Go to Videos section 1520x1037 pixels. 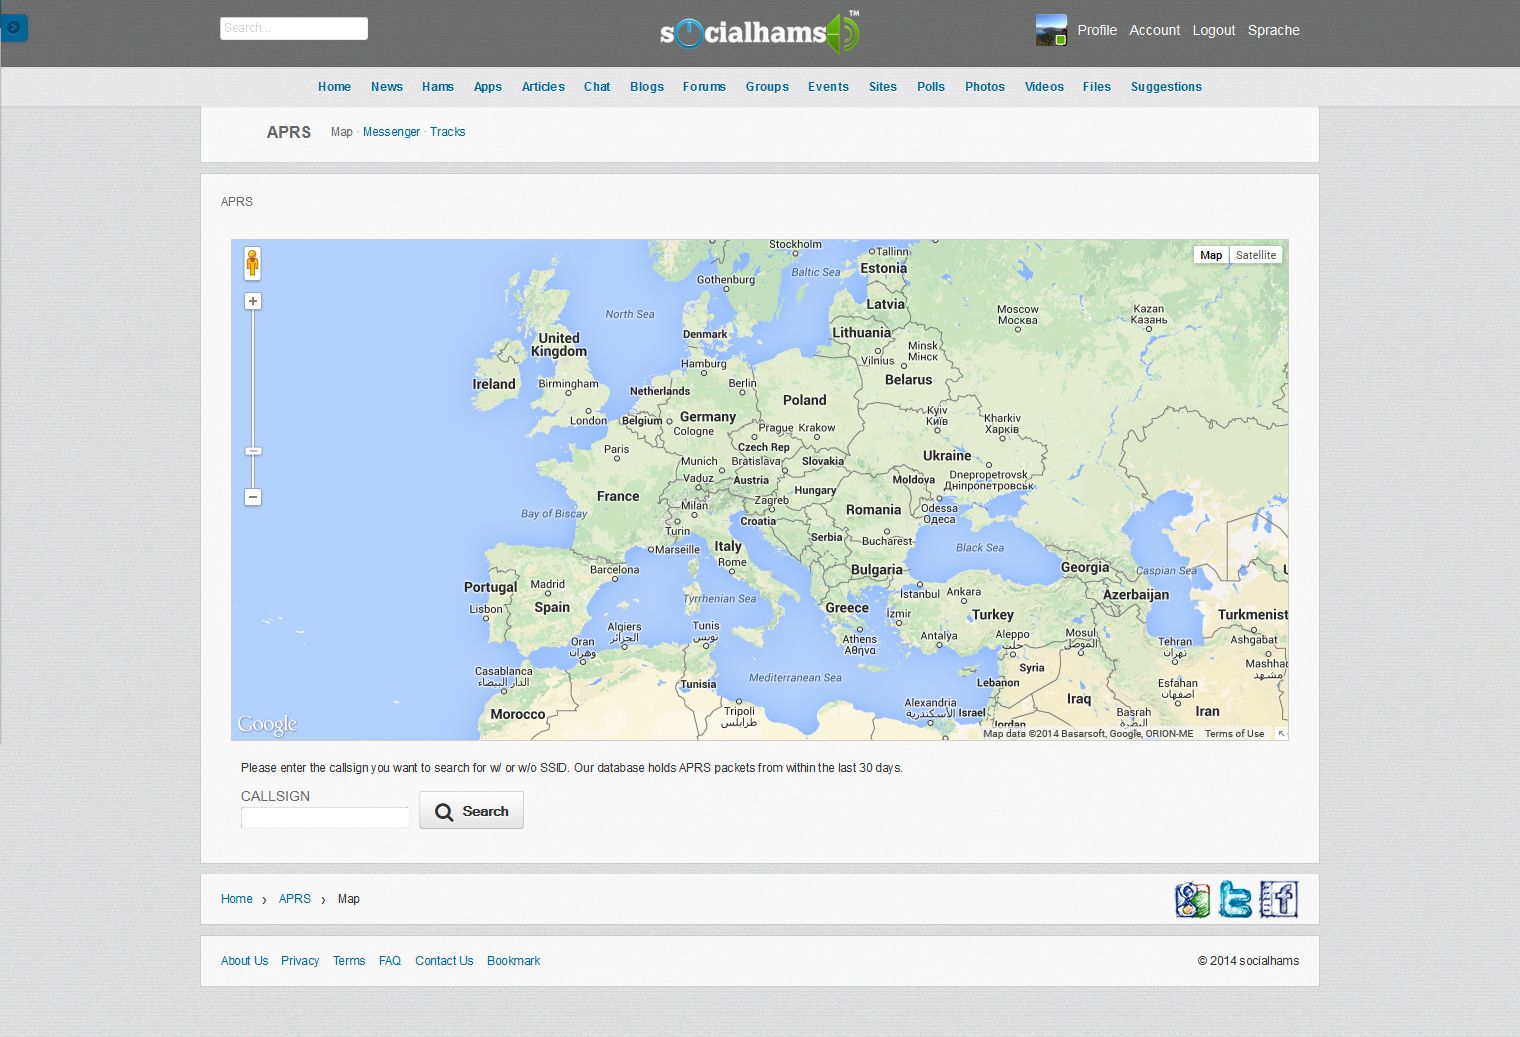pos(1044,87)
